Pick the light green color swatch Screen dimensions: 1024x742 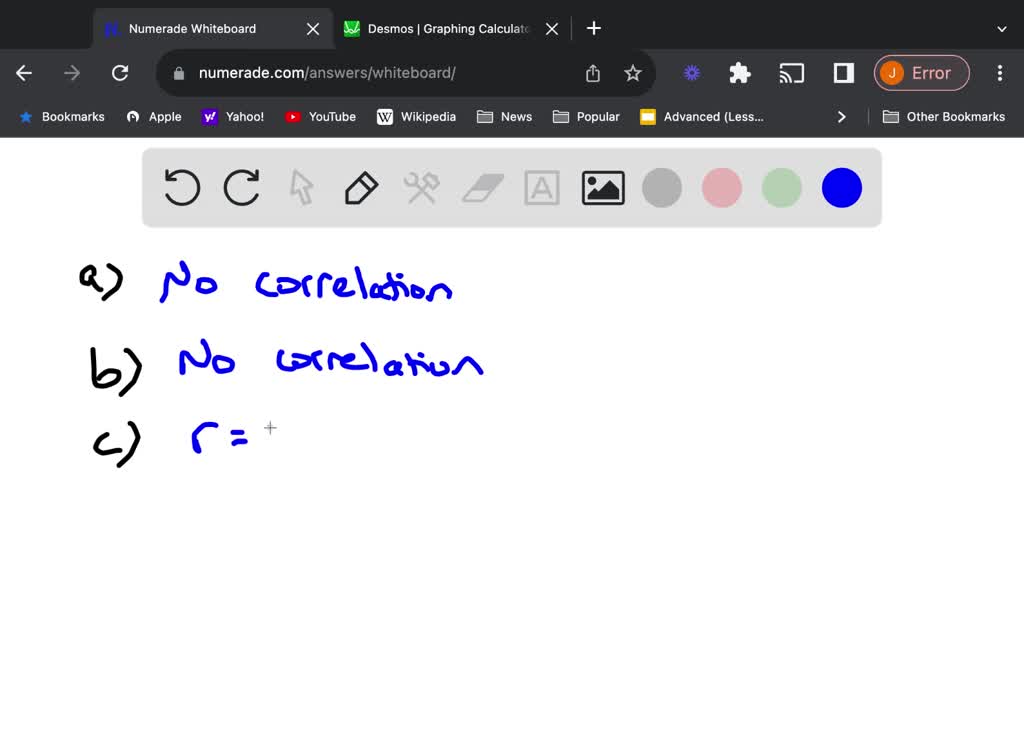point(782,188)
